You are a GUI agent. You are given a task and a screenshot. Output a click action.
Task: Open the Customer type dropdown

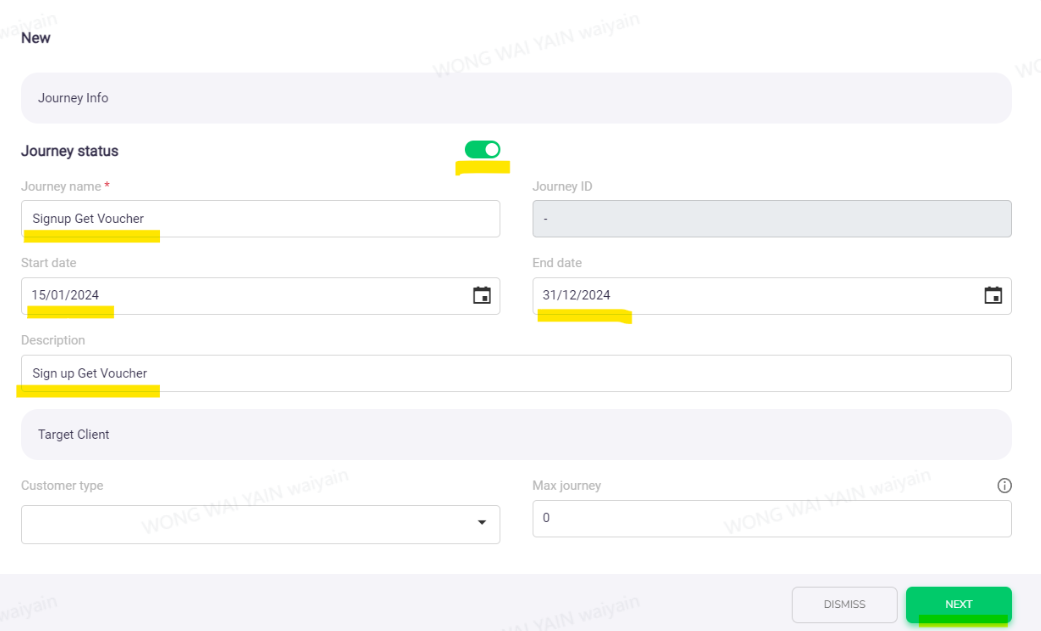point(260,524)
